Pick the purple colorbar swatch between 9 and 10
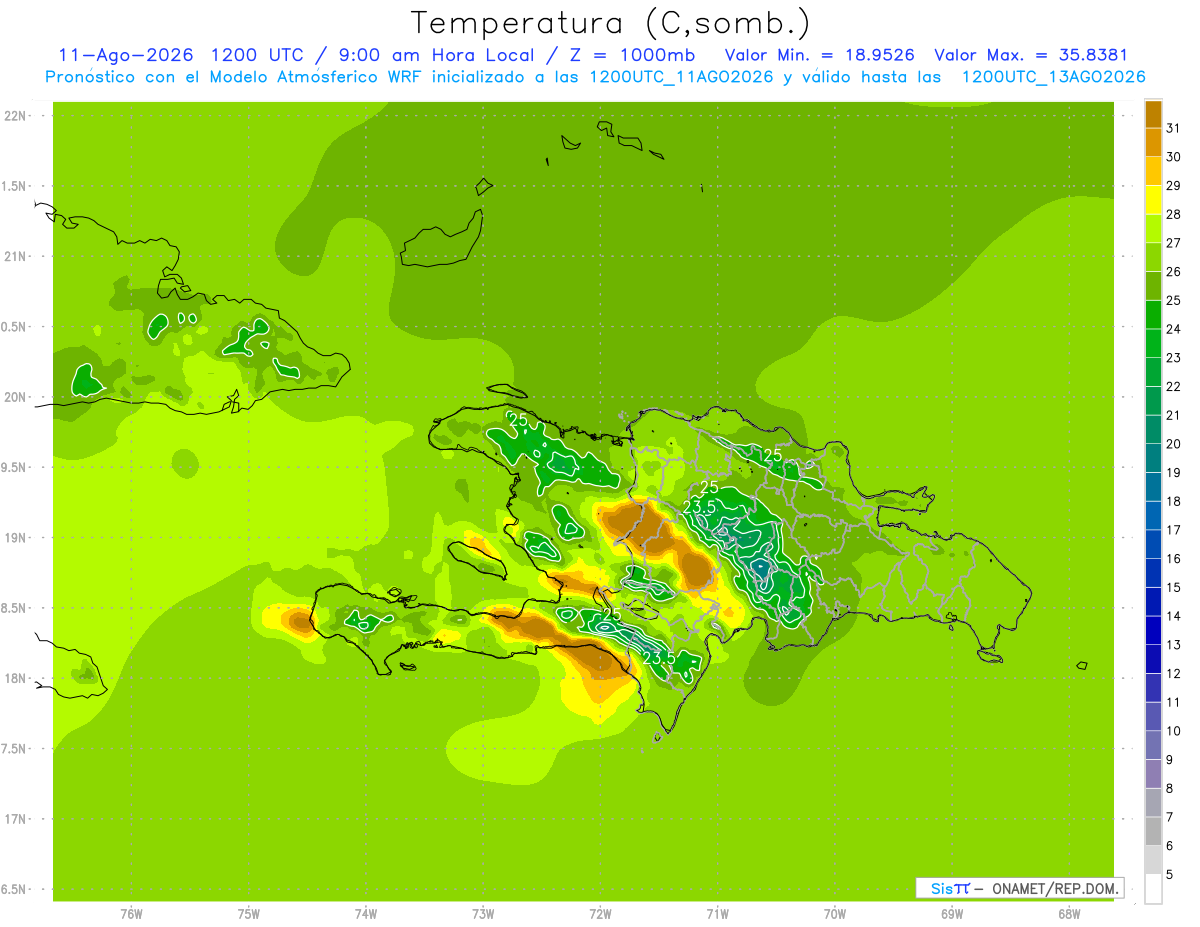The image size is (1200, 927). tap(1153, 745)
